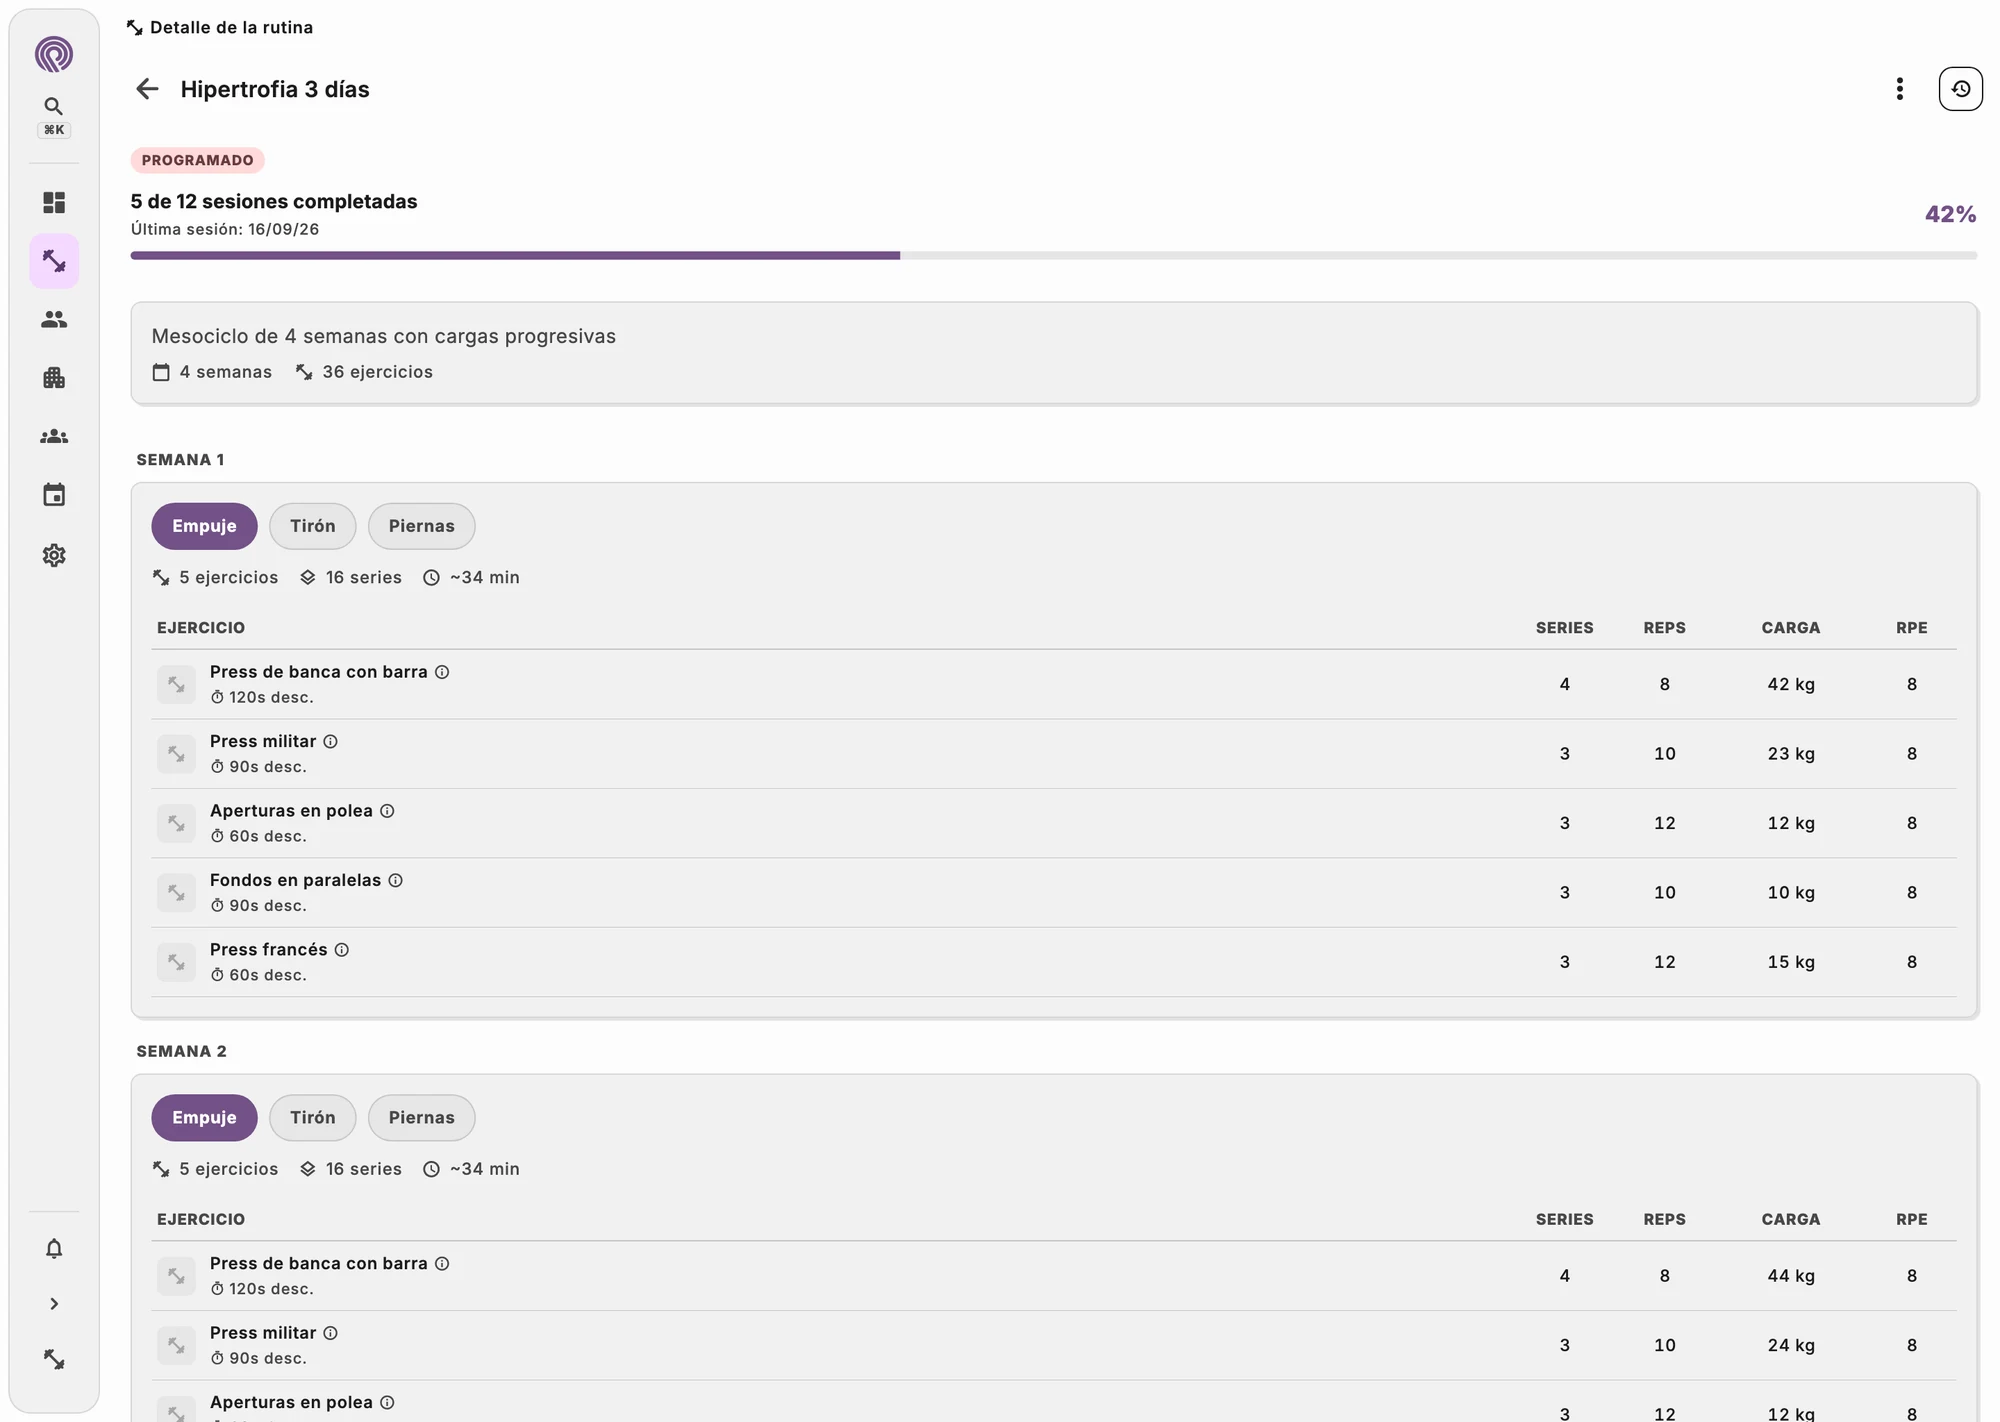Click 4 semanas in routine summary
Viewport: 2000px width, 1422px height.
point(212,372)
